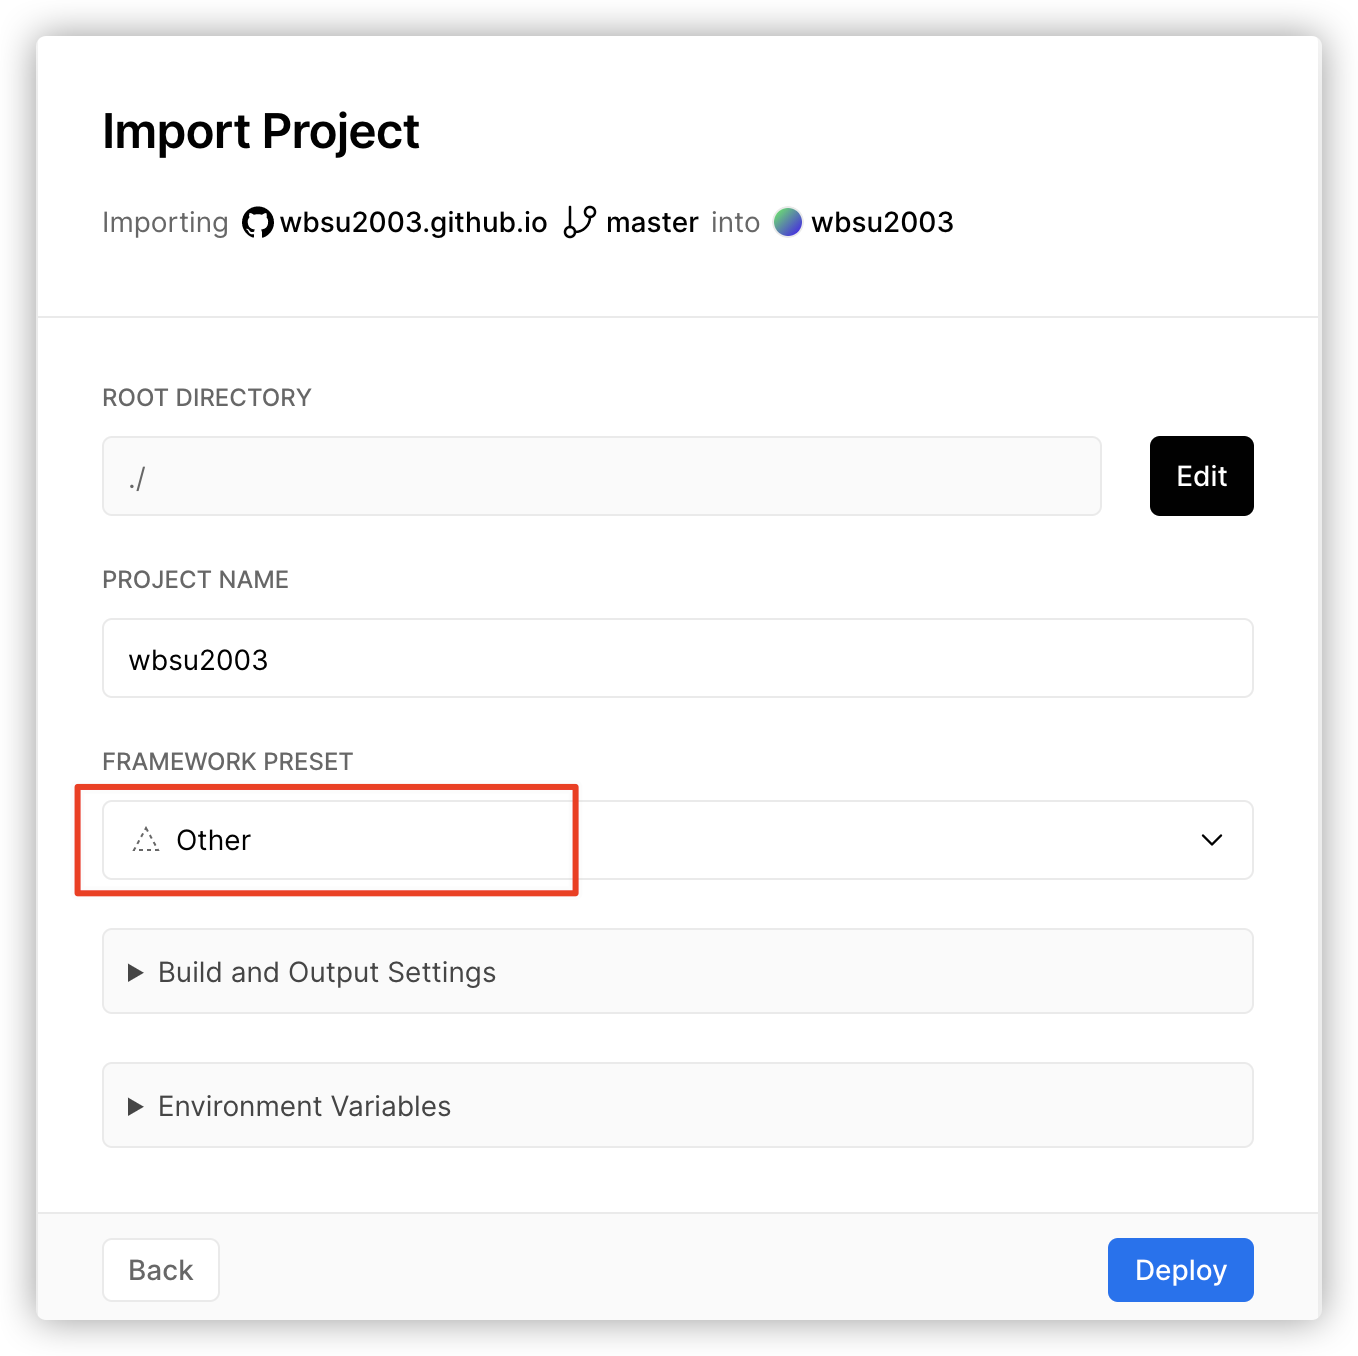1358x1356 pixels.
Task: Click the git branch icon
Action: tap(579, 222)
